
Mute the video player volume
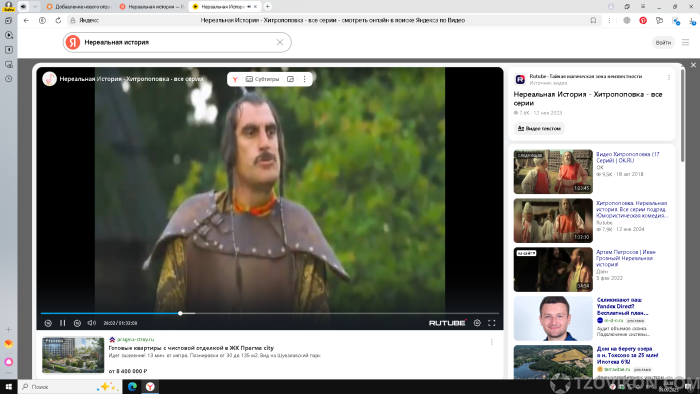pos(92,323)
